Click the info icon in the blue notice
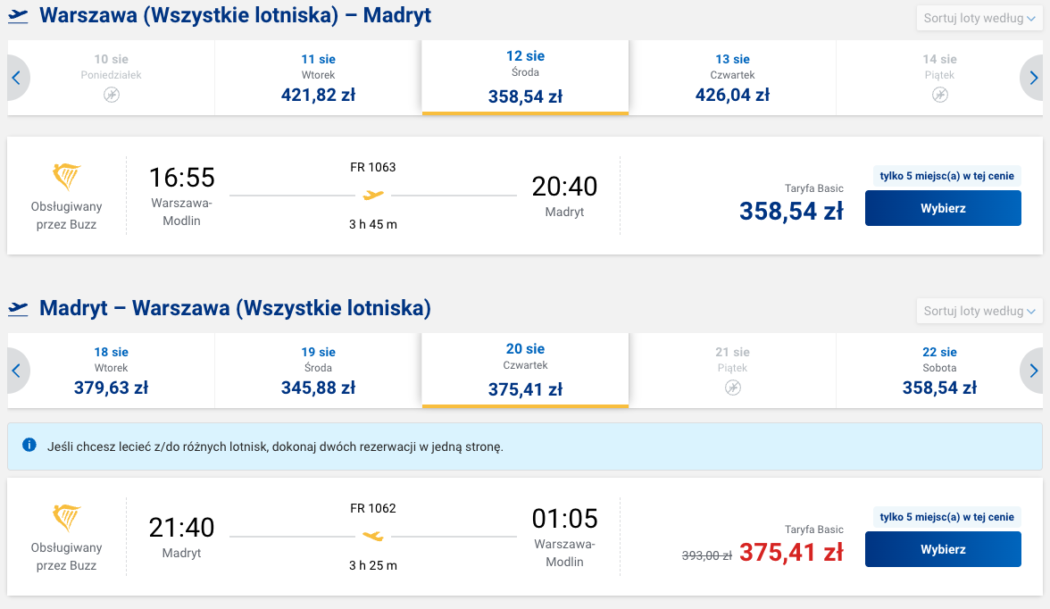1050x609 pixels. (x=29, y=445)
